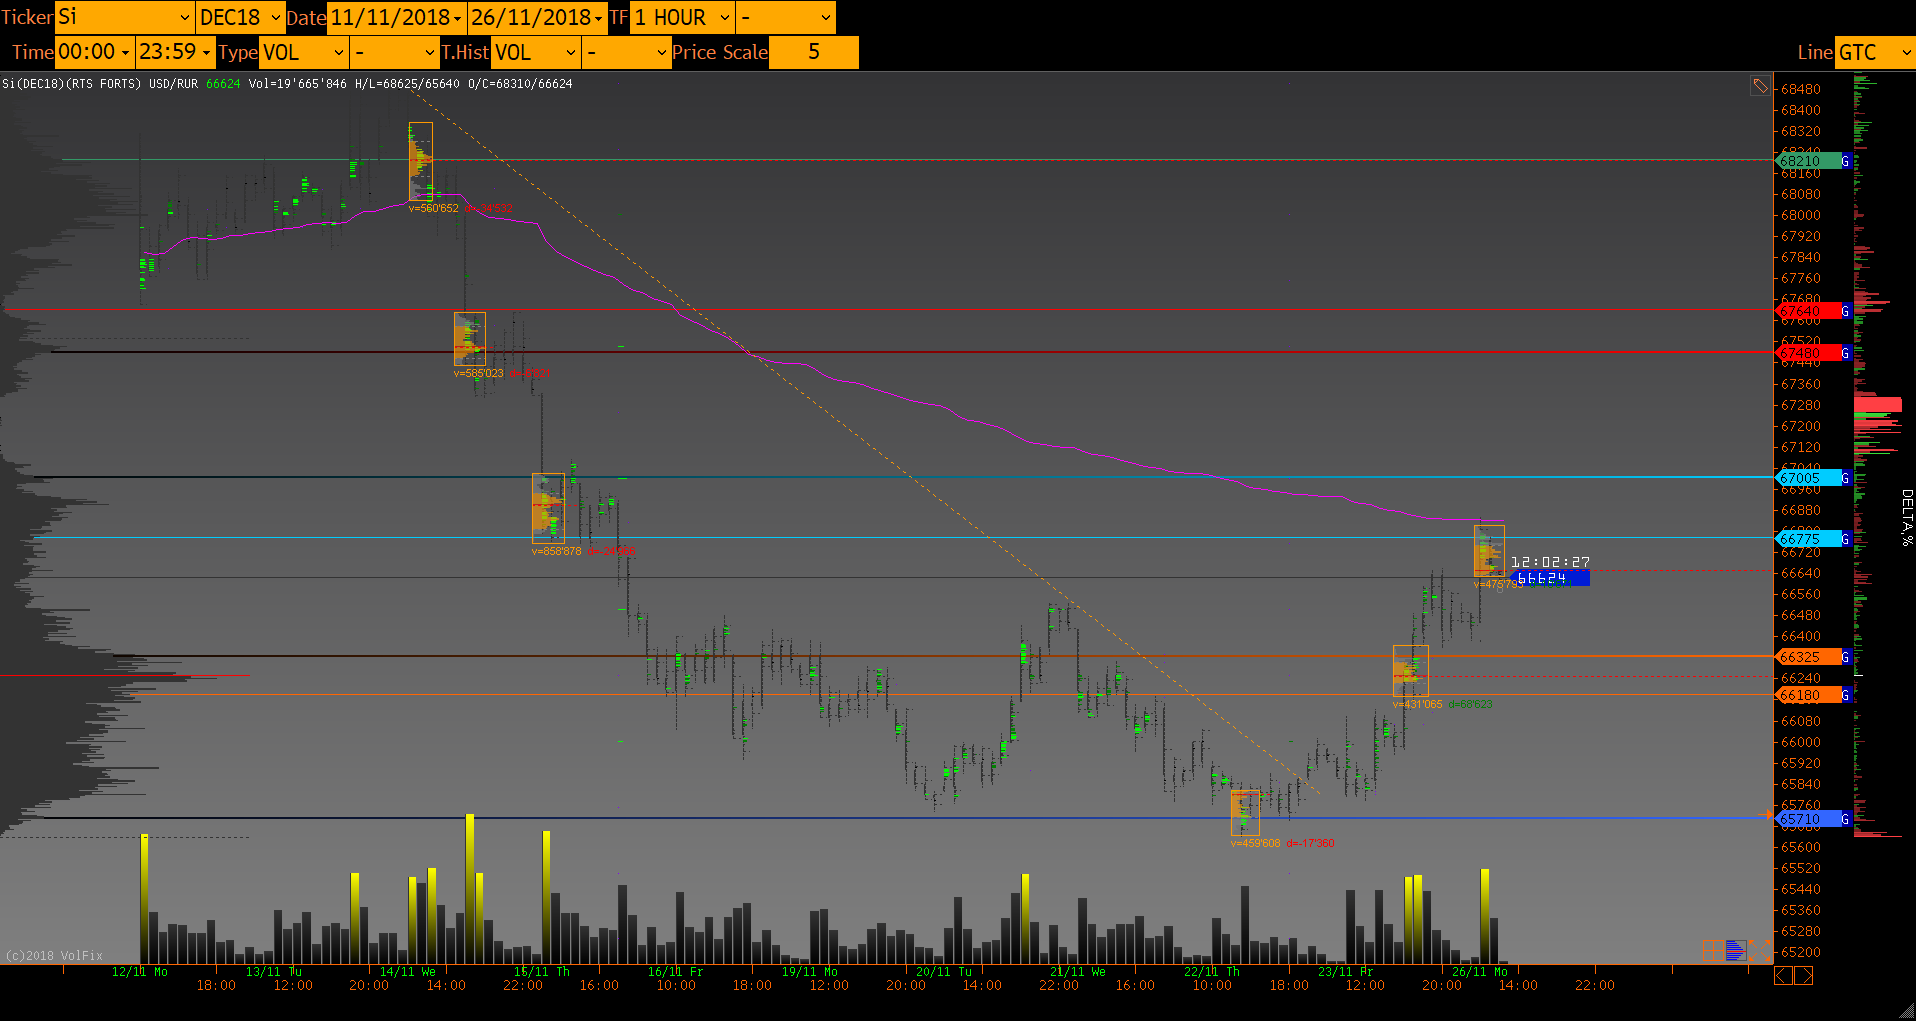The image size is (1916, 1021).
Task: Click the G marker beside level 66325
Action: point(1845,657)
